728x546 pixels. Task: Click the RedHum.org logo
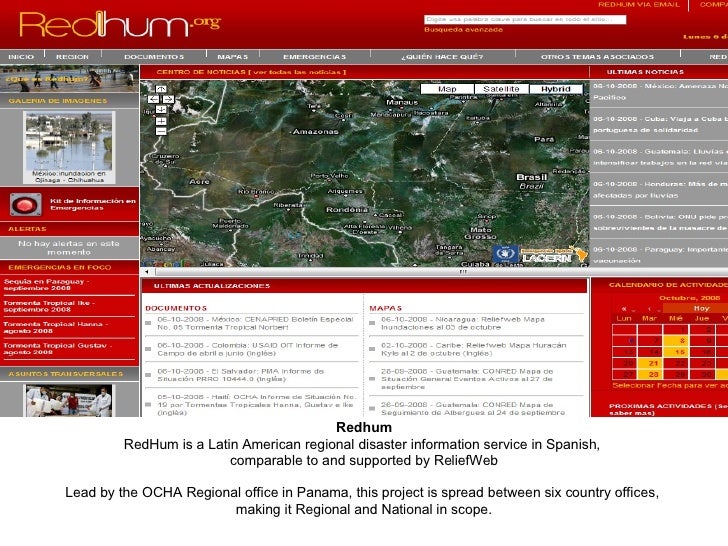pos(120,24)
